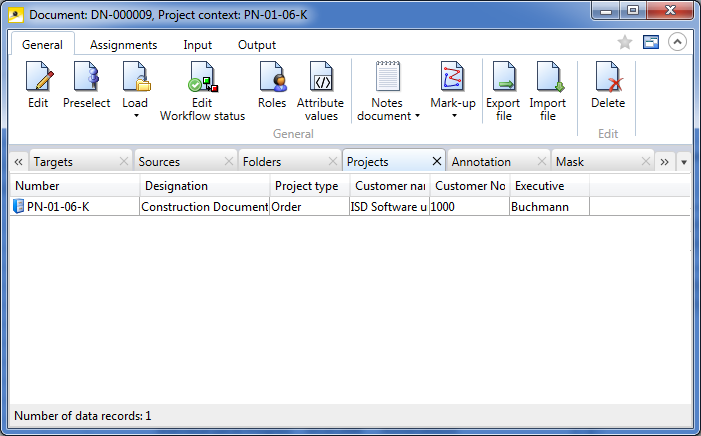Image resolution: width=701 pixels, height=436 pixels.
Task: Select the PN-01-06-K number cell
Action: pyautogui.click(x=75, y=207)
